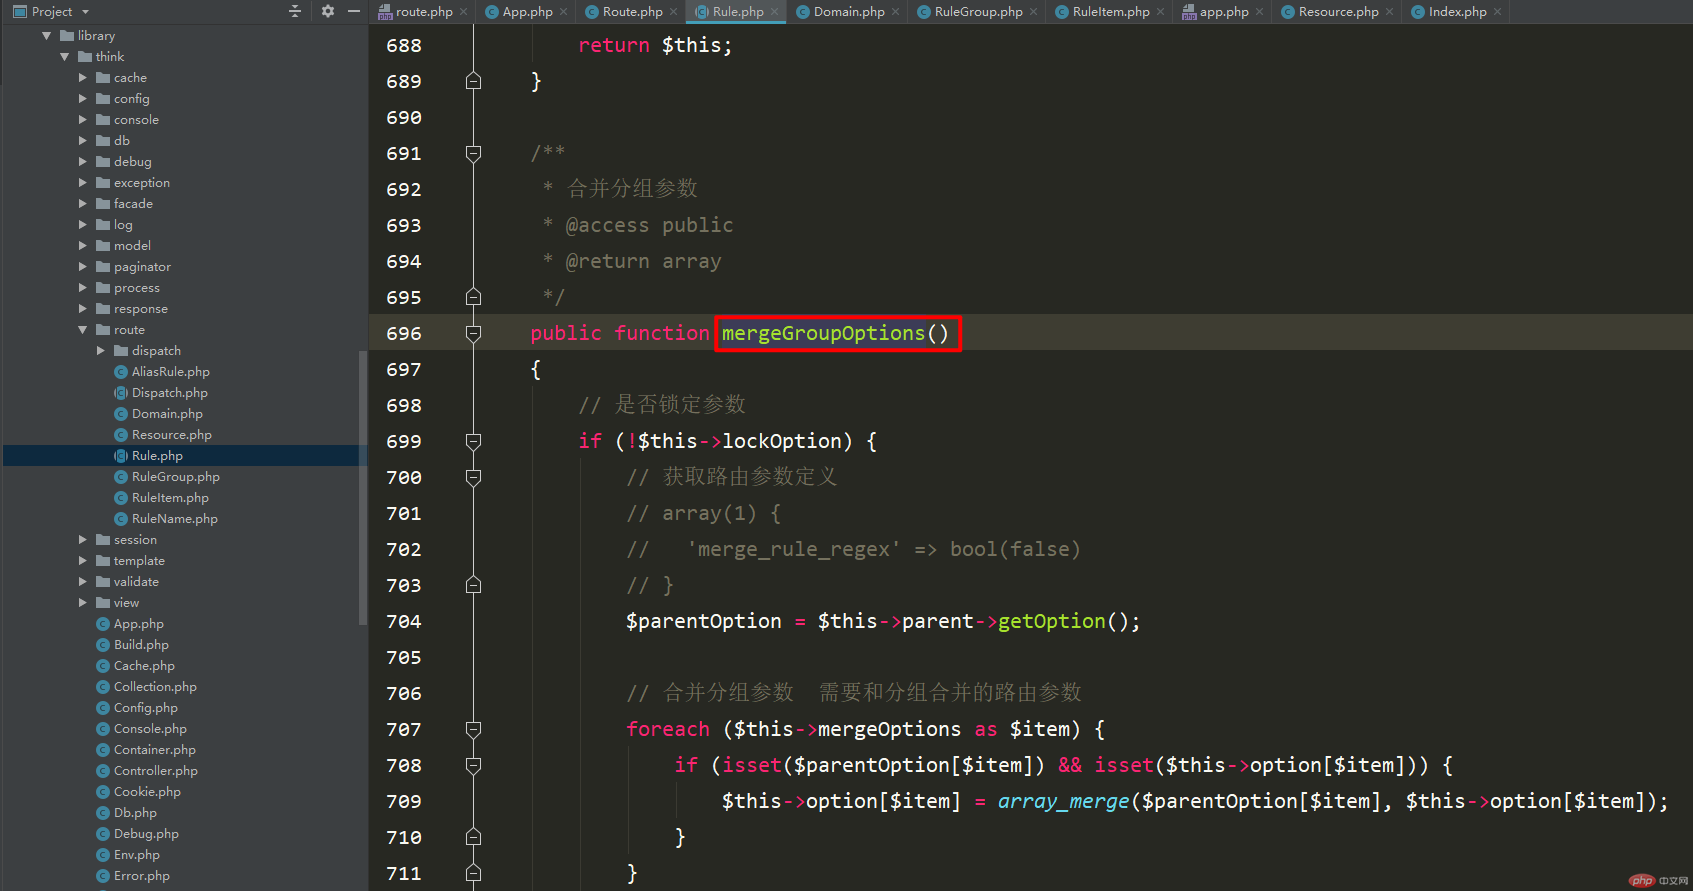Open Controller.php in the project tree
This screenshot has width=1693, height=891.
click(x=155, y=771)
